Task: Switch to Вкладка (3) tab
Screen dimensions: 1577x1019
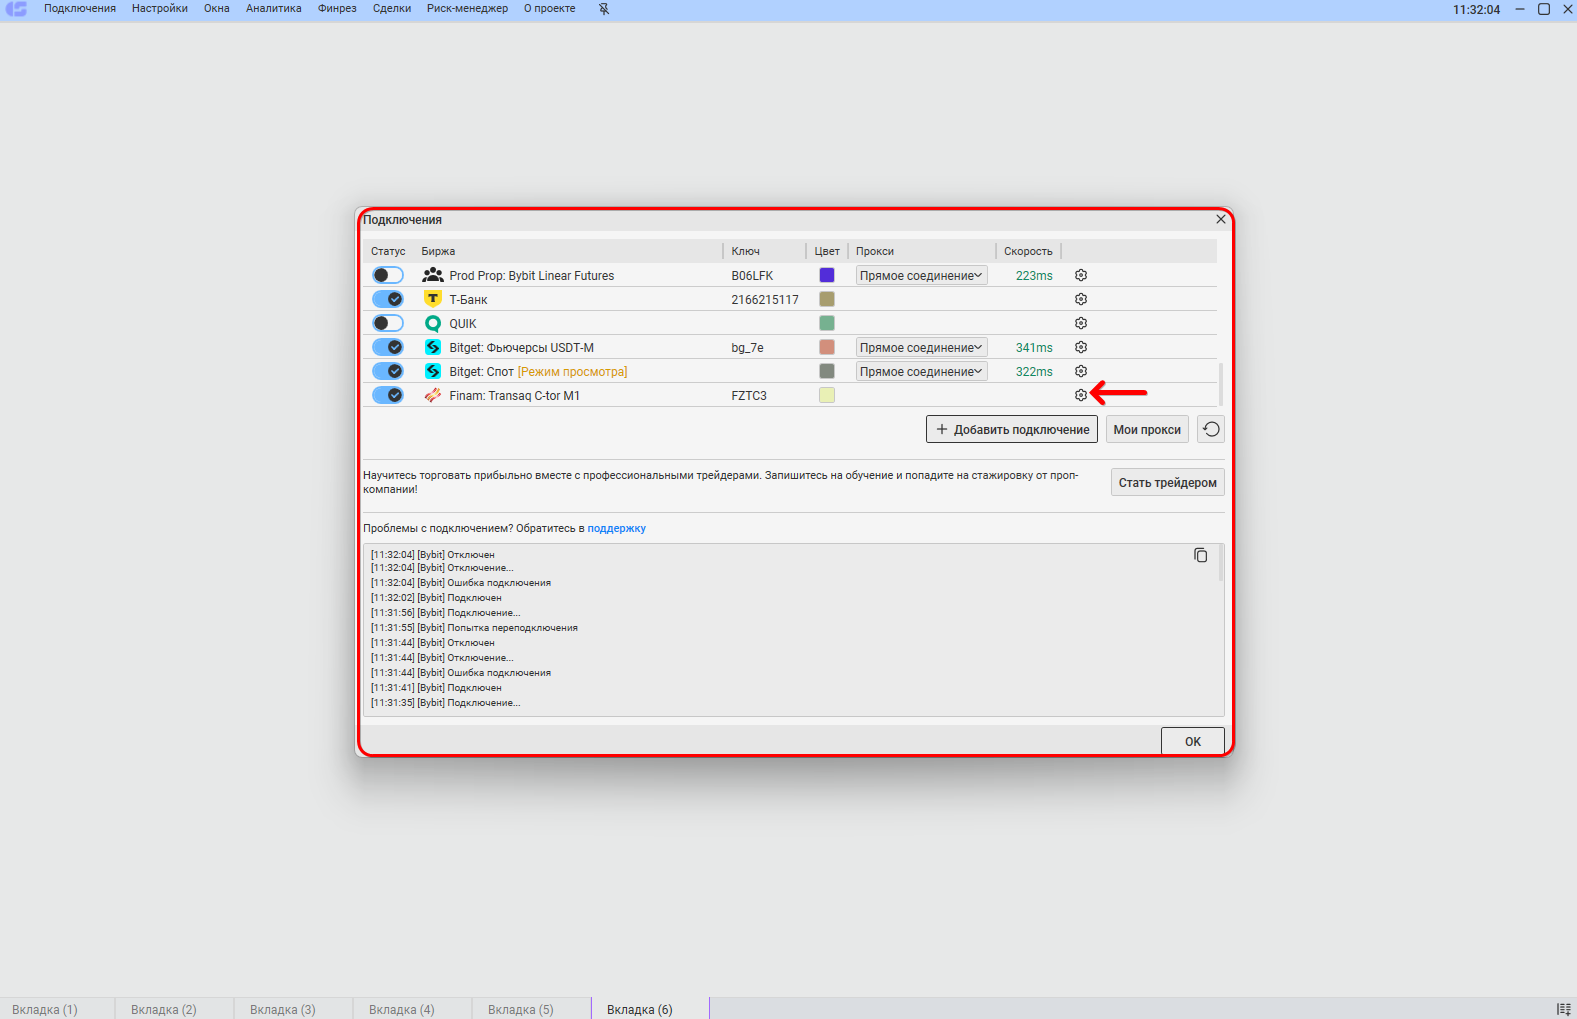Action: pos(283,1009)
